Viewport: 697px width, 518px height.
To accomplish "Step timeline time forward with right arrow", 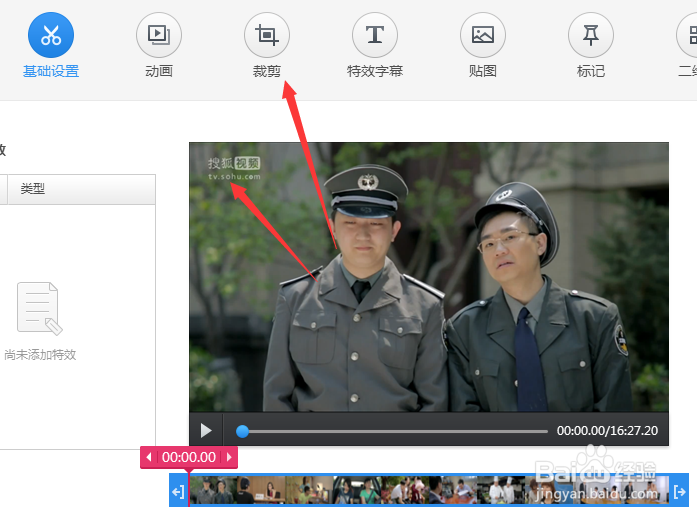I will (x=229, y=457).
